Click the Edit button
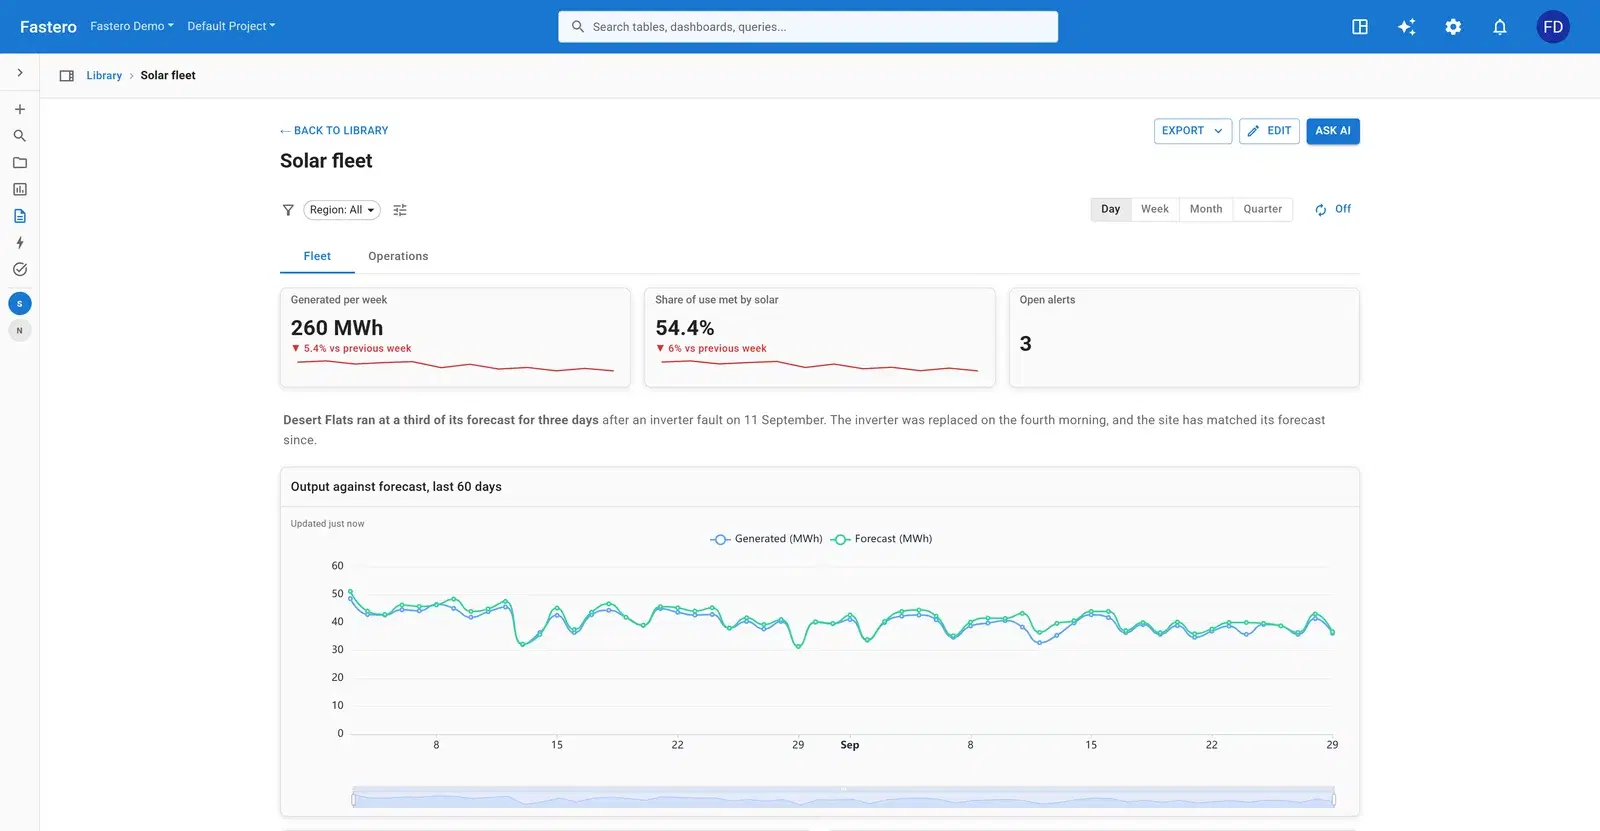 (x=1269, y=131)
